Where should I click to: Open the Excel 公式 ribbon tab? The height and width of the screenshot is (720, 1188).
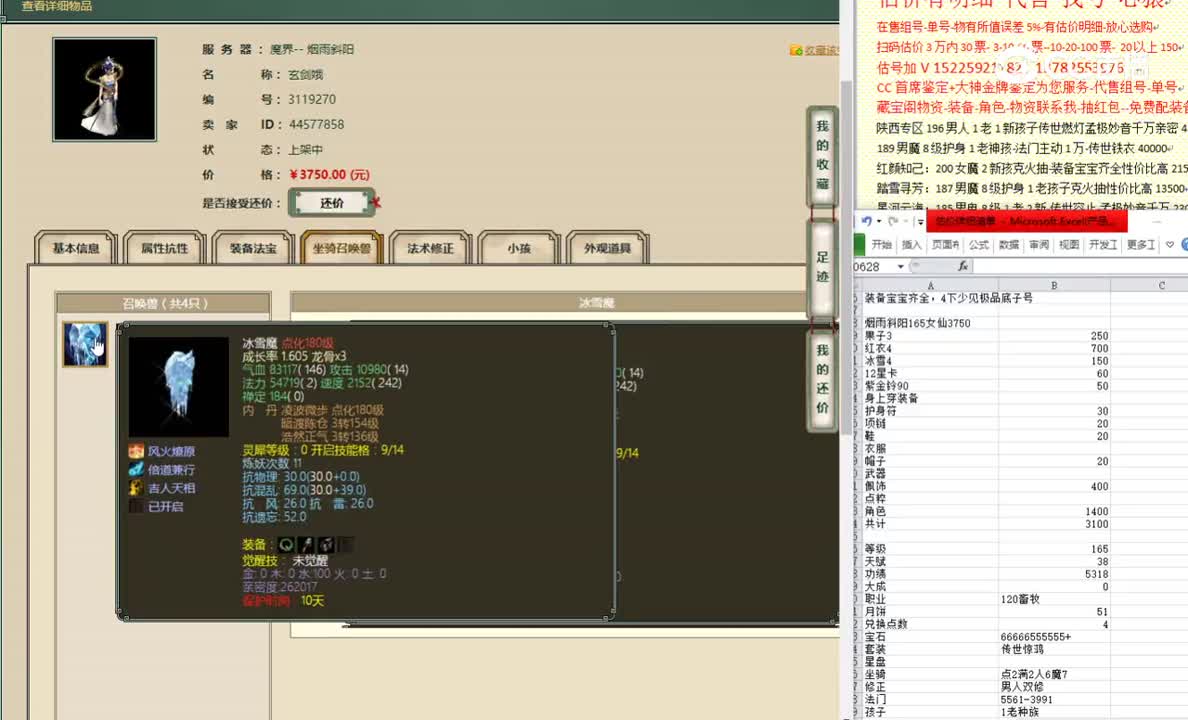(x=979, y=245)
